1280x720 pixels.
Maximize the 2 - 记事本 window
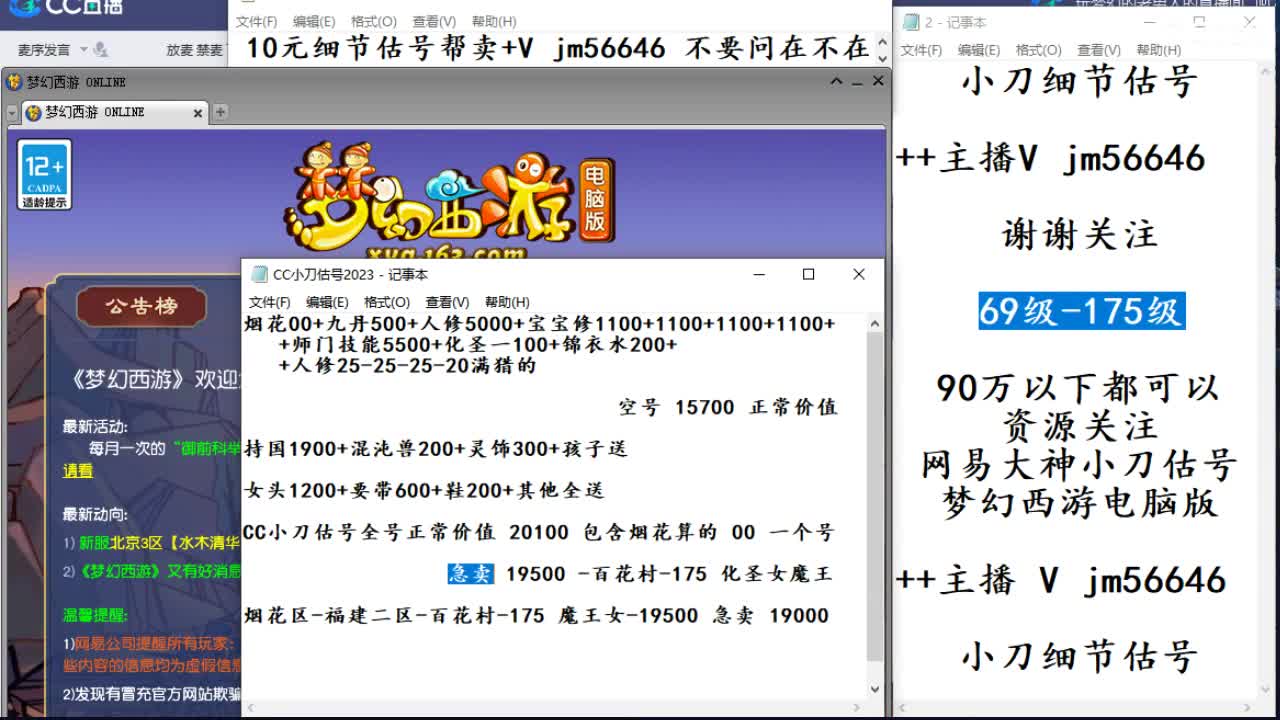[x=1200, y=22]
